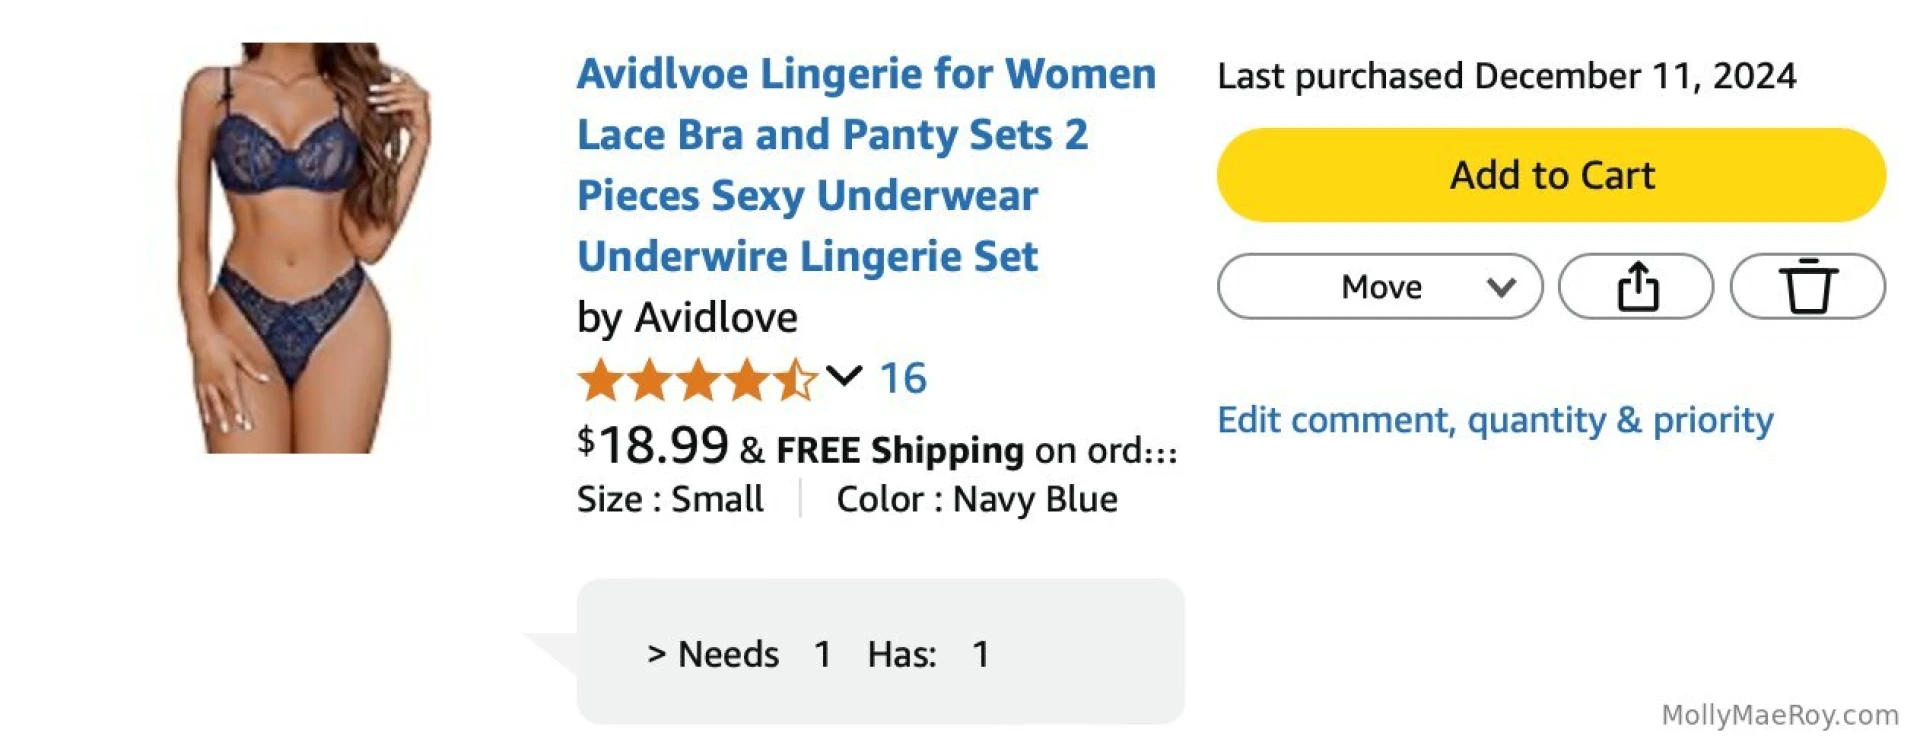View the 16 customer reviews
The height and width of the screenshot is (752, 1920).
[901, 378]
